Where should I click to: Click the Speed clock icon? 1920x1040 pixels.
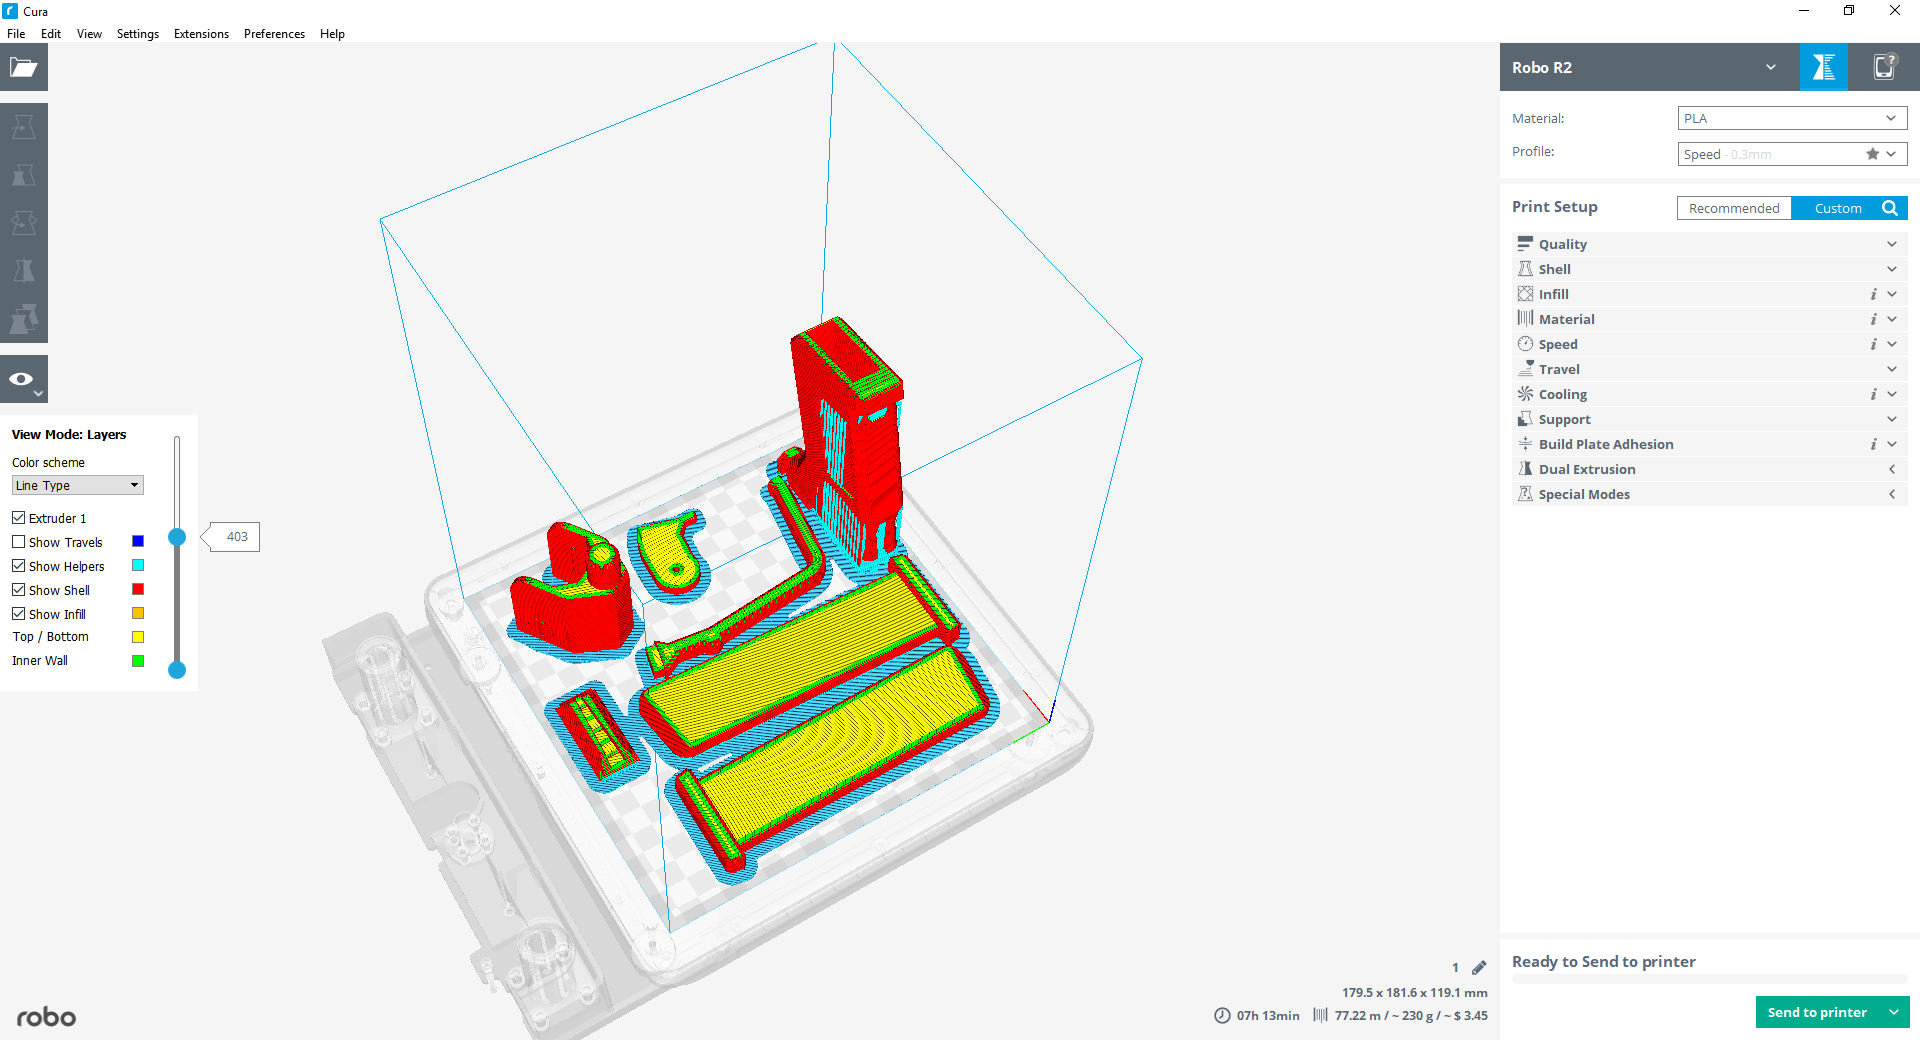[1525, 344]
